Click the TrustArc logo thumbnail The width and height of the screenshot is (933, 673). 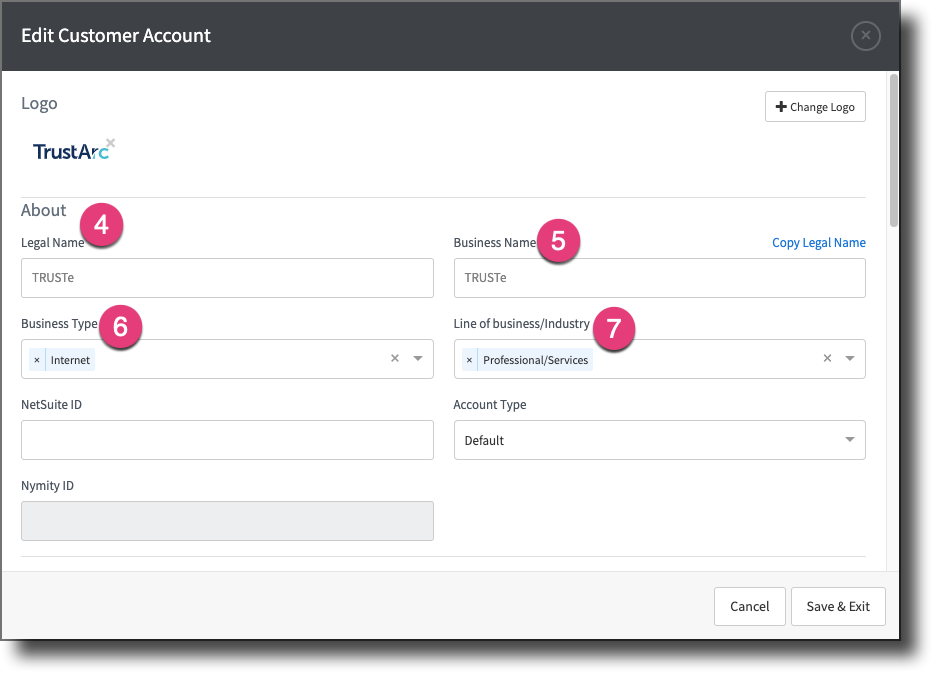pyautogui.click(x=70, y=152)
